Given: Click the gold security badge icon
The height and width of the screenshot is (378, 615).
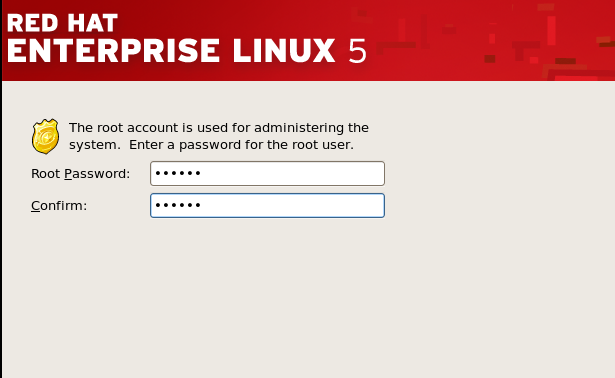Looking at the screenshot, I should coord(45,136).
